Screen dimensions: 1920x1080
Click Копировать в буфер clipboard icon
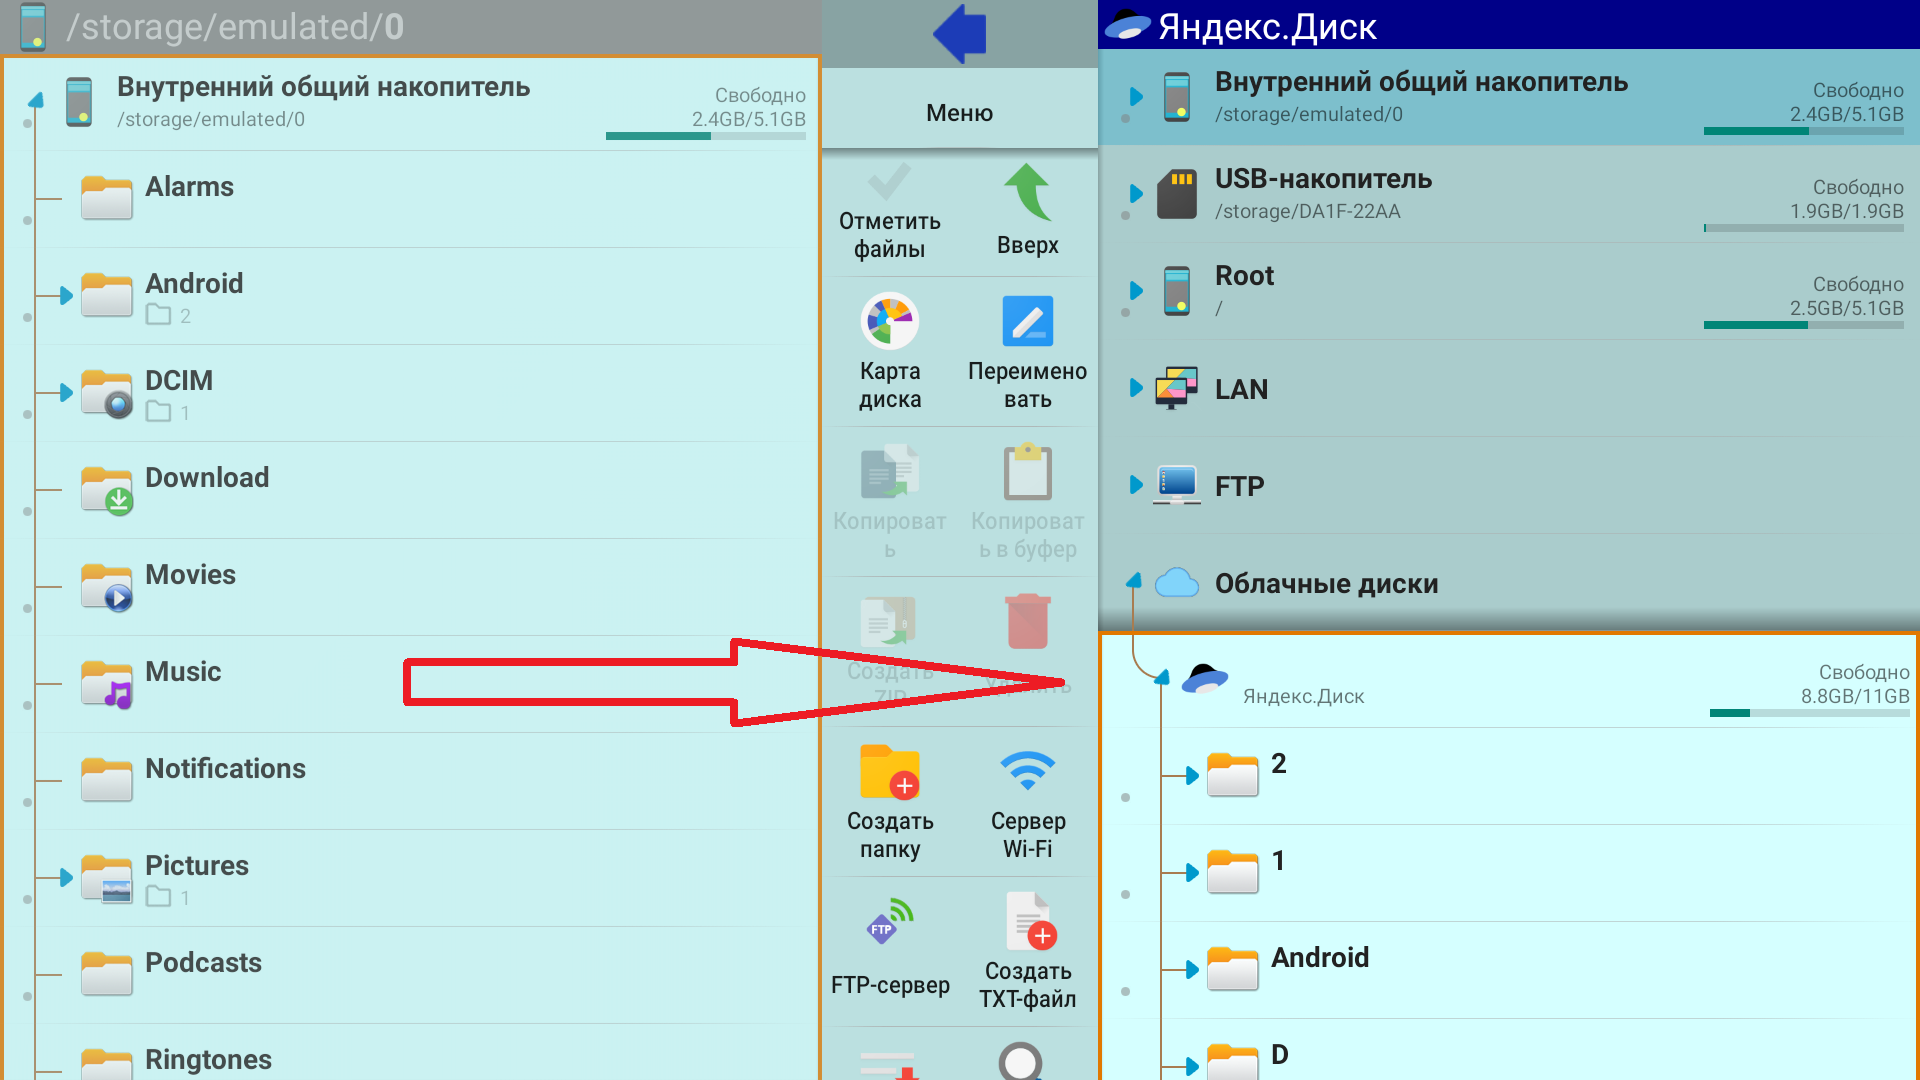point(1027,472)
